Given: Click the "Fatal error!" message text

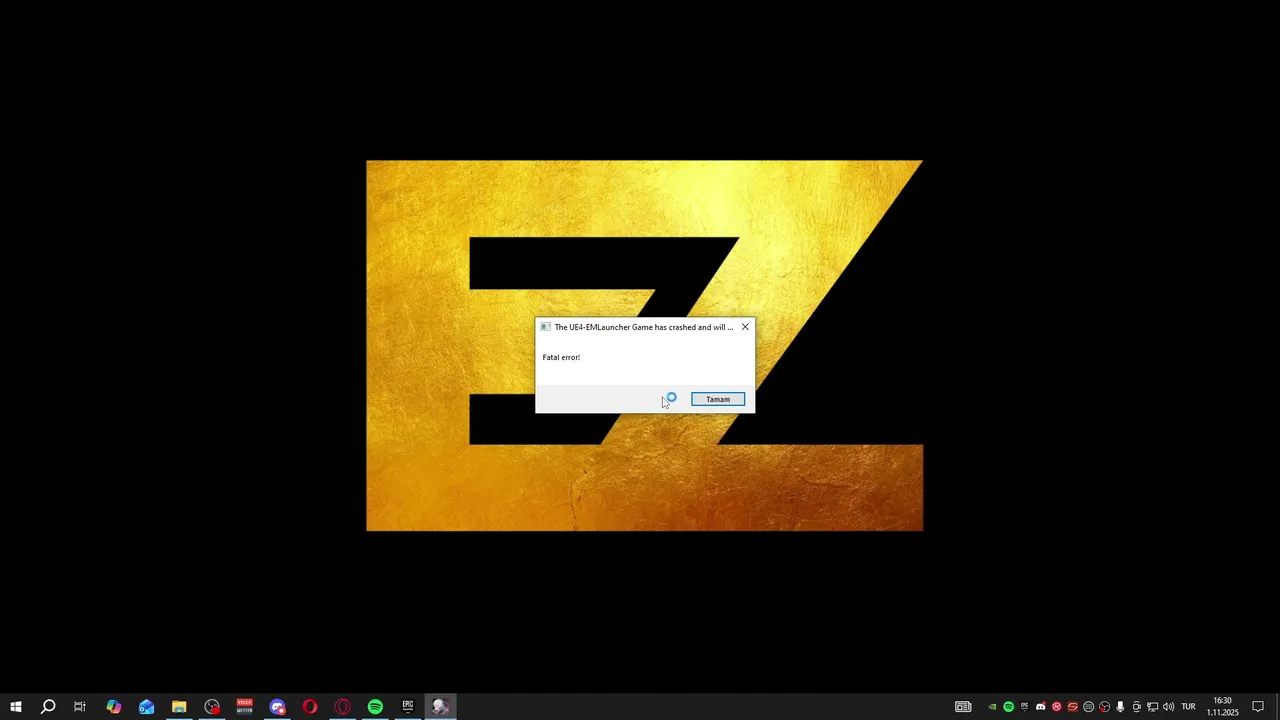Looking at the screenshot, I should 561,357.
